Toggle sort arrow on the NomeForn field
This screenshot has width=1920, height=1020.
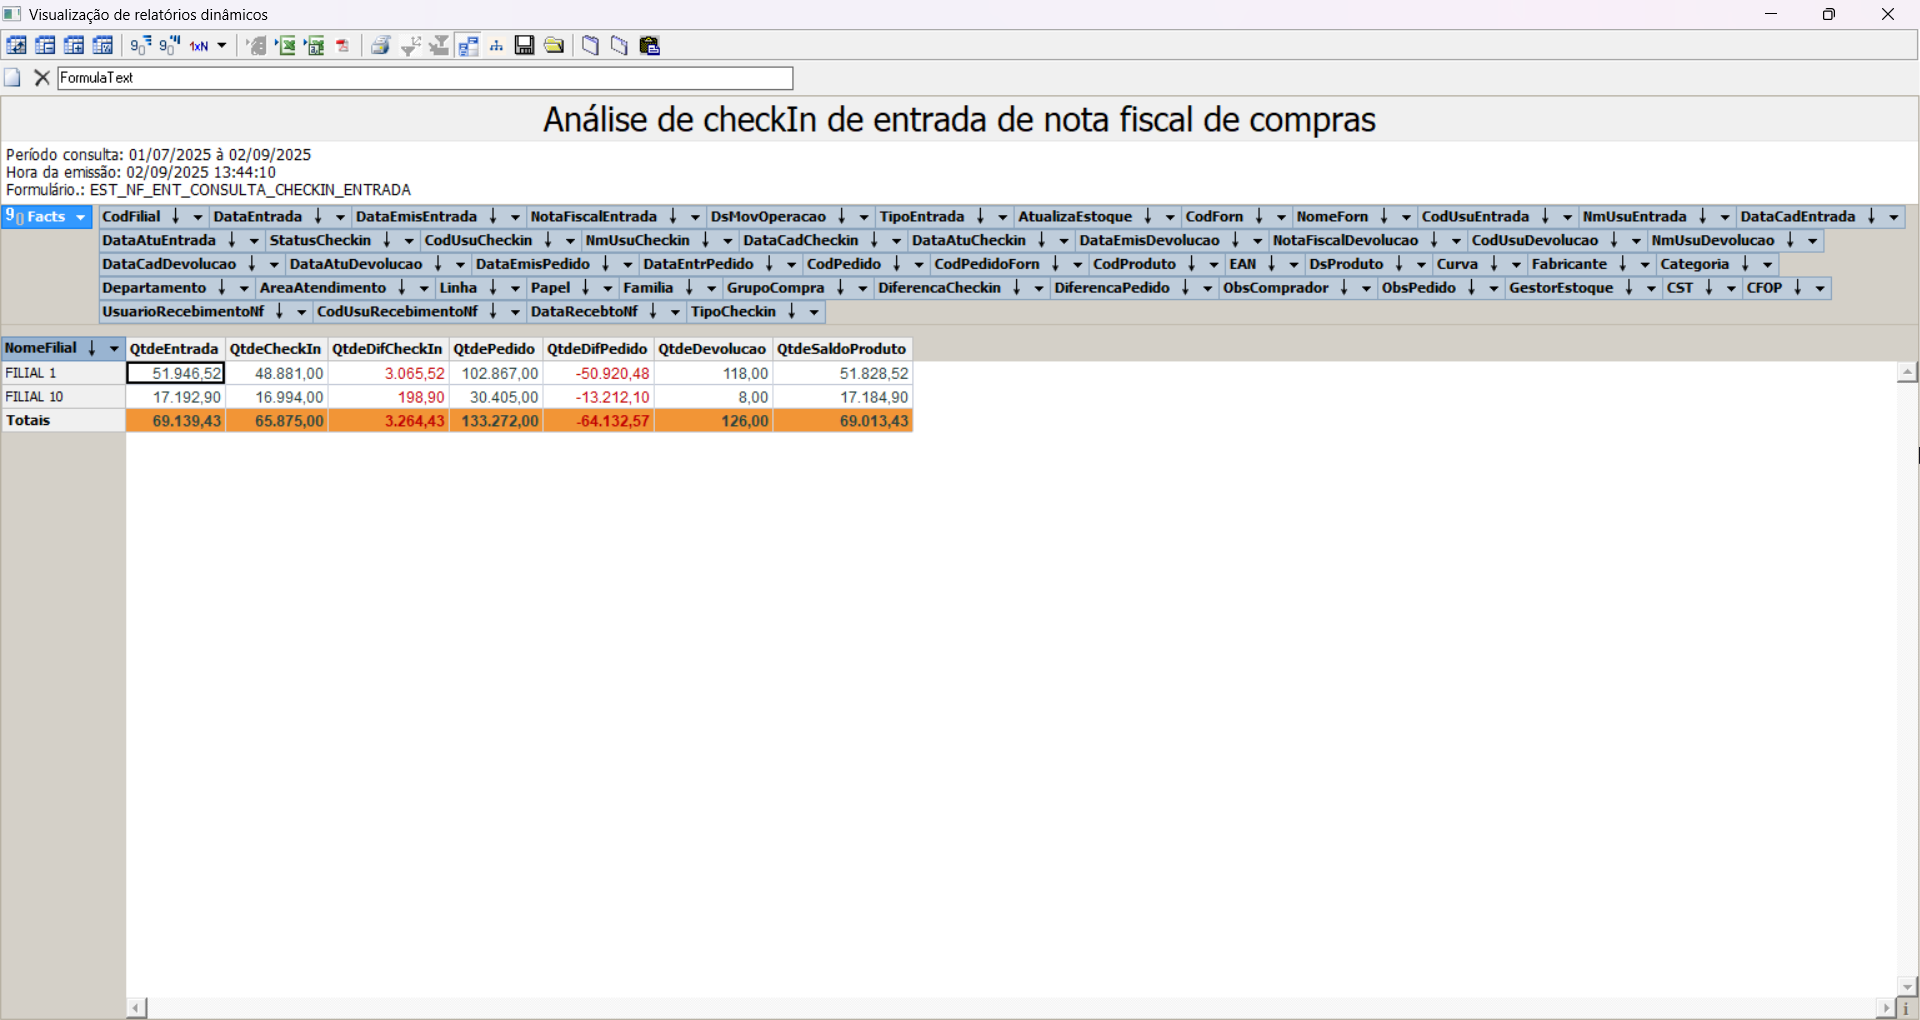(x=1384, y=217)
